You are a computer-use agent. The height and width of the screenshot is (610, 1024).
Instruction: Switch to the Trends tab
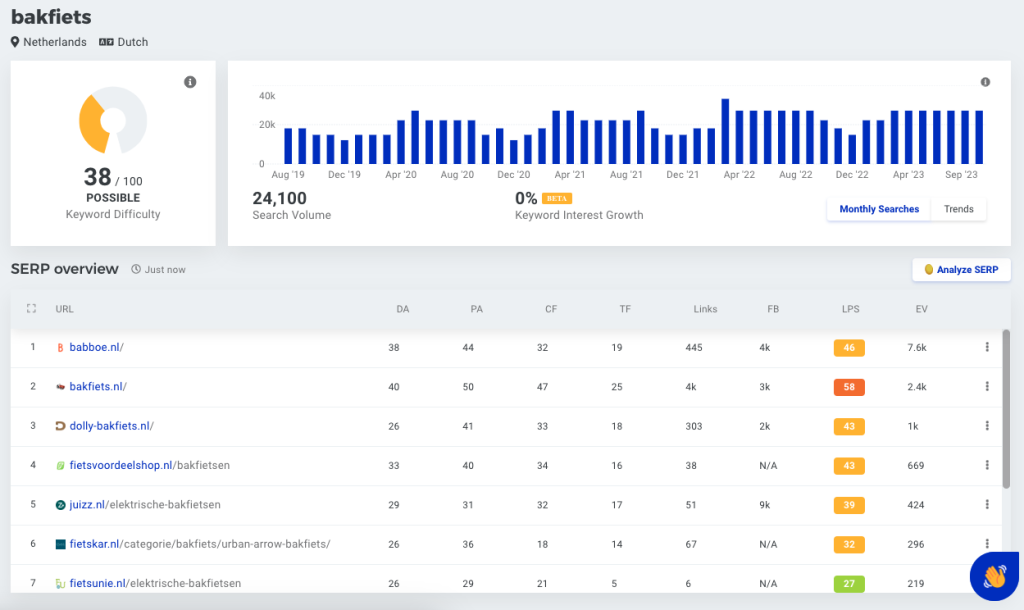click(958, 209)
